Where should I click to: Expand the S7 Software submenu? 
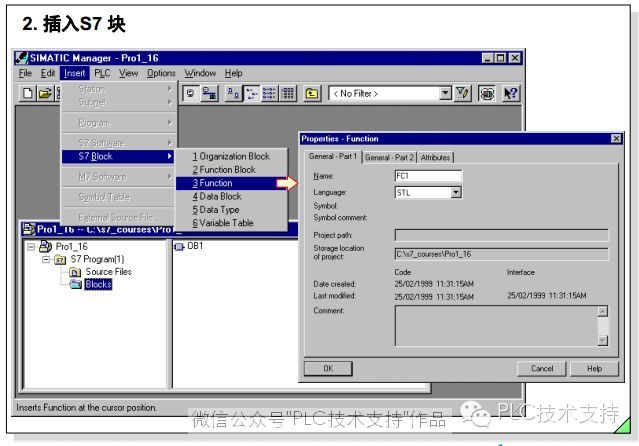click(170, 143)
